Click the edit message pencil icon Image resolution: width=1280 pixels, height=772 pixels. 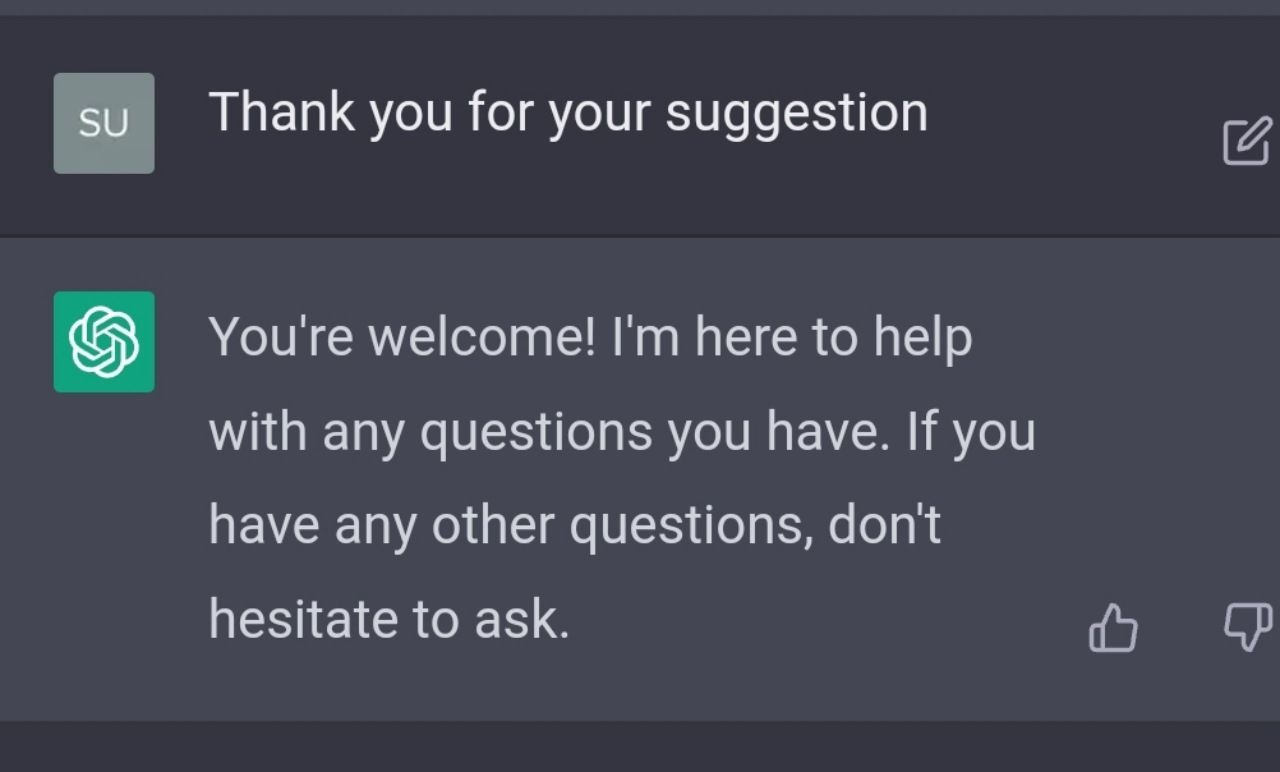coord(1246,142)
